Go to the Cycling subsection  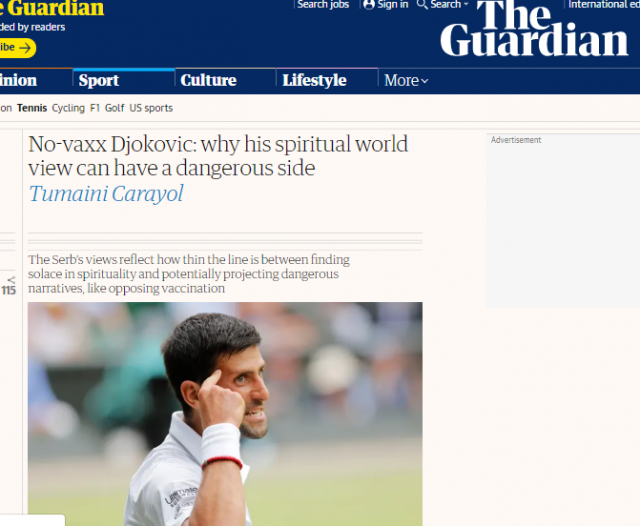click(x=68, y=108)
